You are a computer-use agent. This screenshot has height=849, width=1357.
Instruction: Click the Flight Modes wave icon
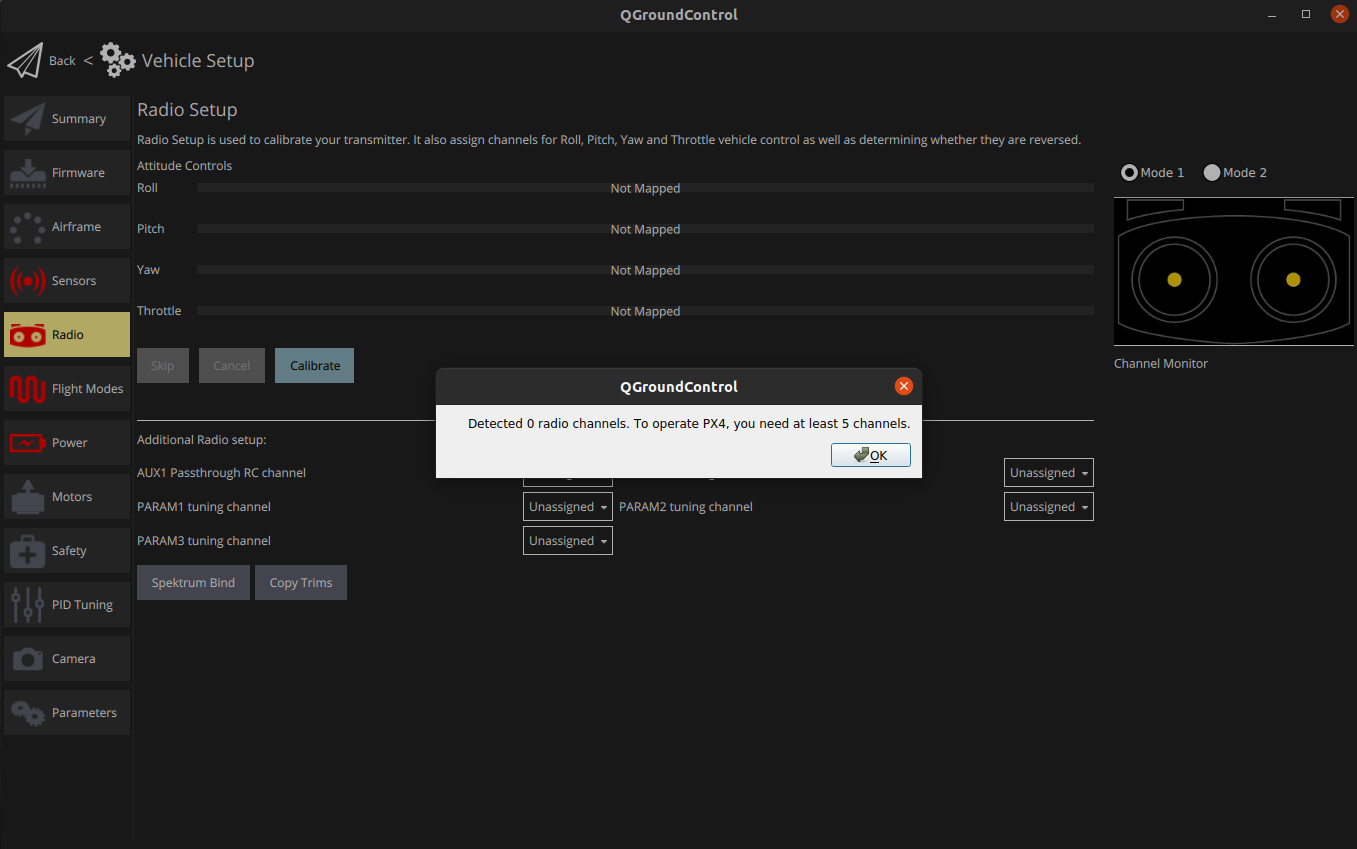[27, 389]
